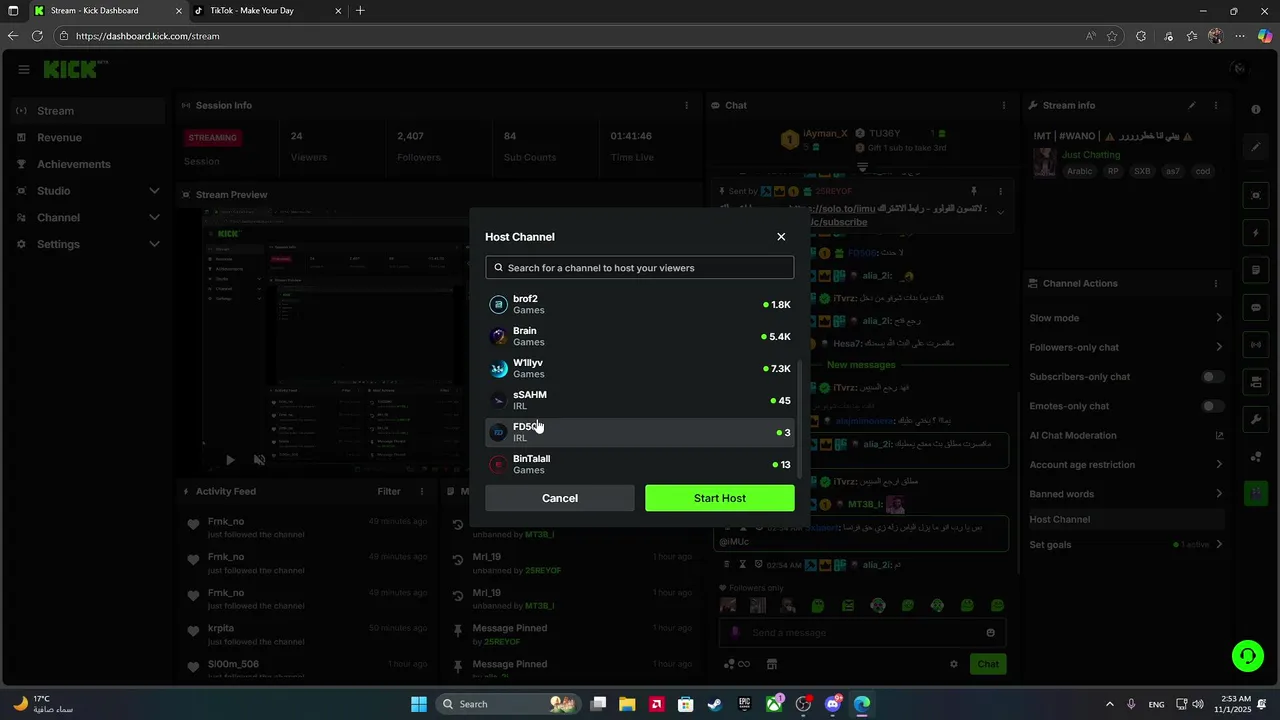Expand Banned words settings

(x=1219, y=494)
